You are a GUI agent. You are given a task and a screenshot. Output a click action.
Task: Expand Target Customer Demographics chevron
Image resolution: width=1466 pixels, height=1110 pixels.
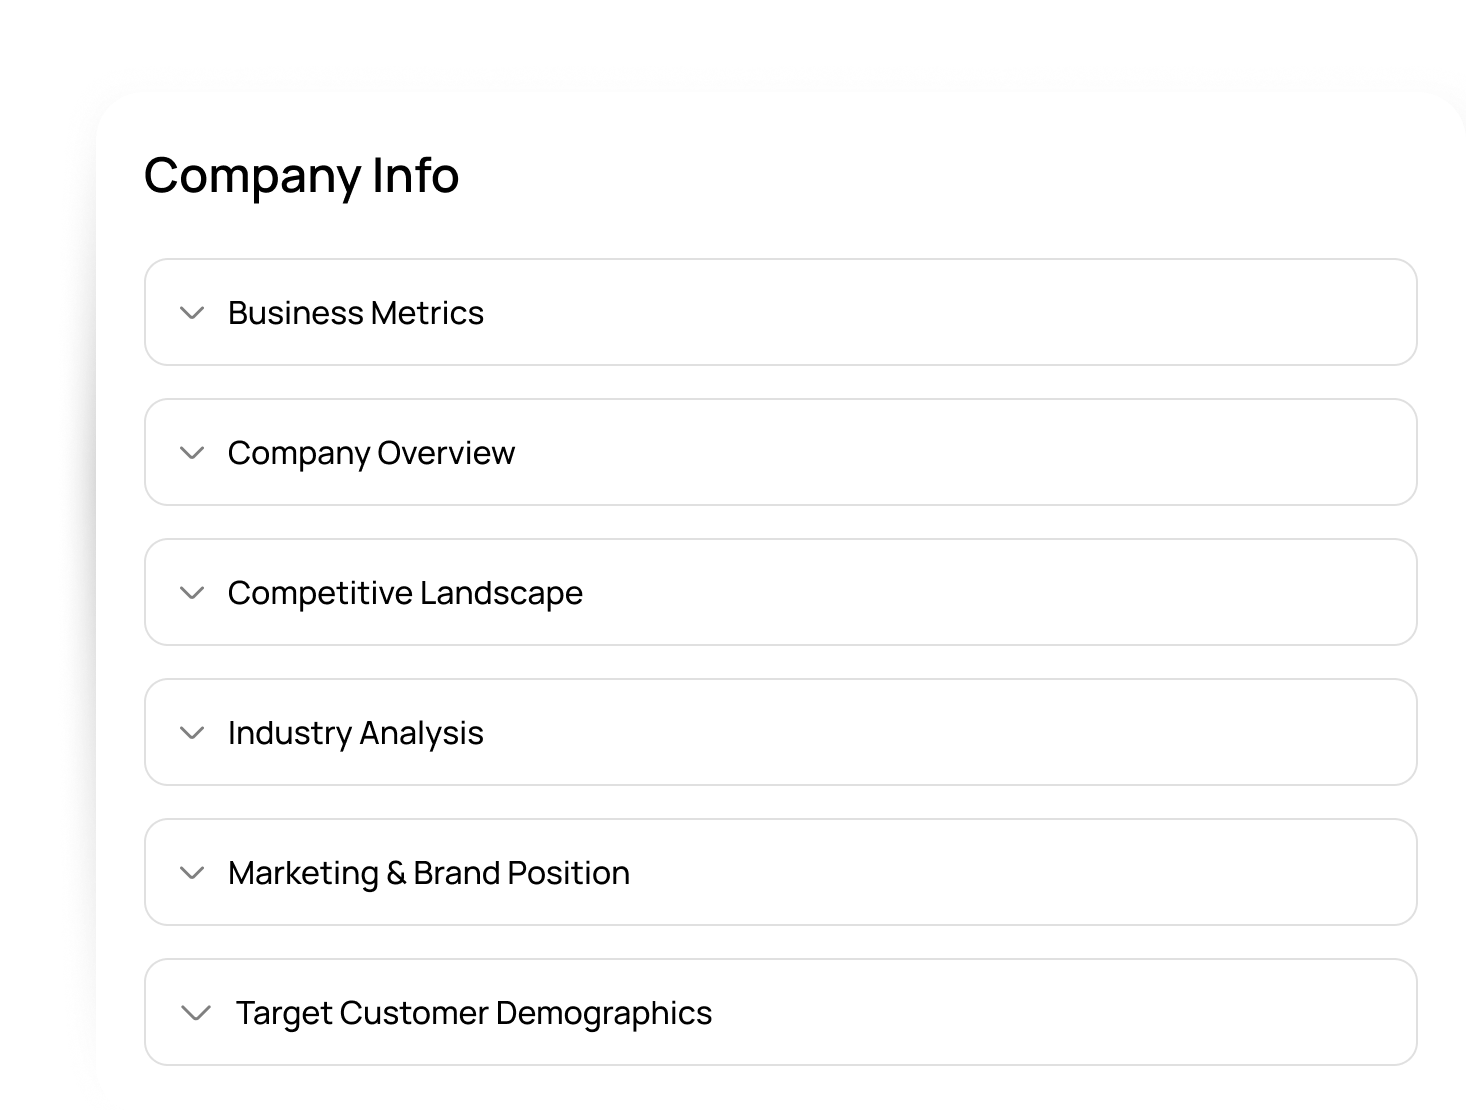point(196,1013)
